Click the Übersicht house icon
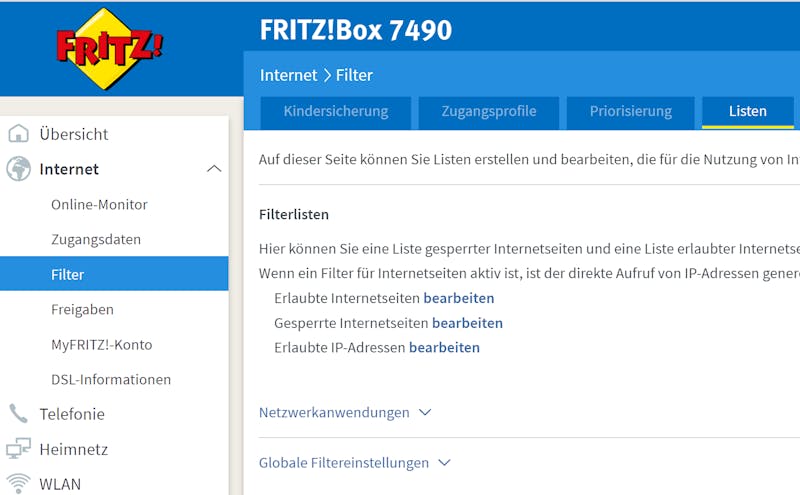This screenshot has height=495, width=800. pyautogui.click(x=18, y=134)
